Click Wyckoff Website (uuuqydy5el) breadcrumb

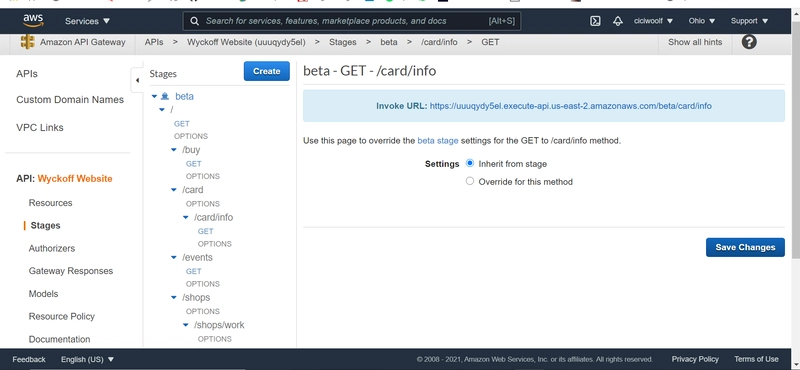coord(246,42)
